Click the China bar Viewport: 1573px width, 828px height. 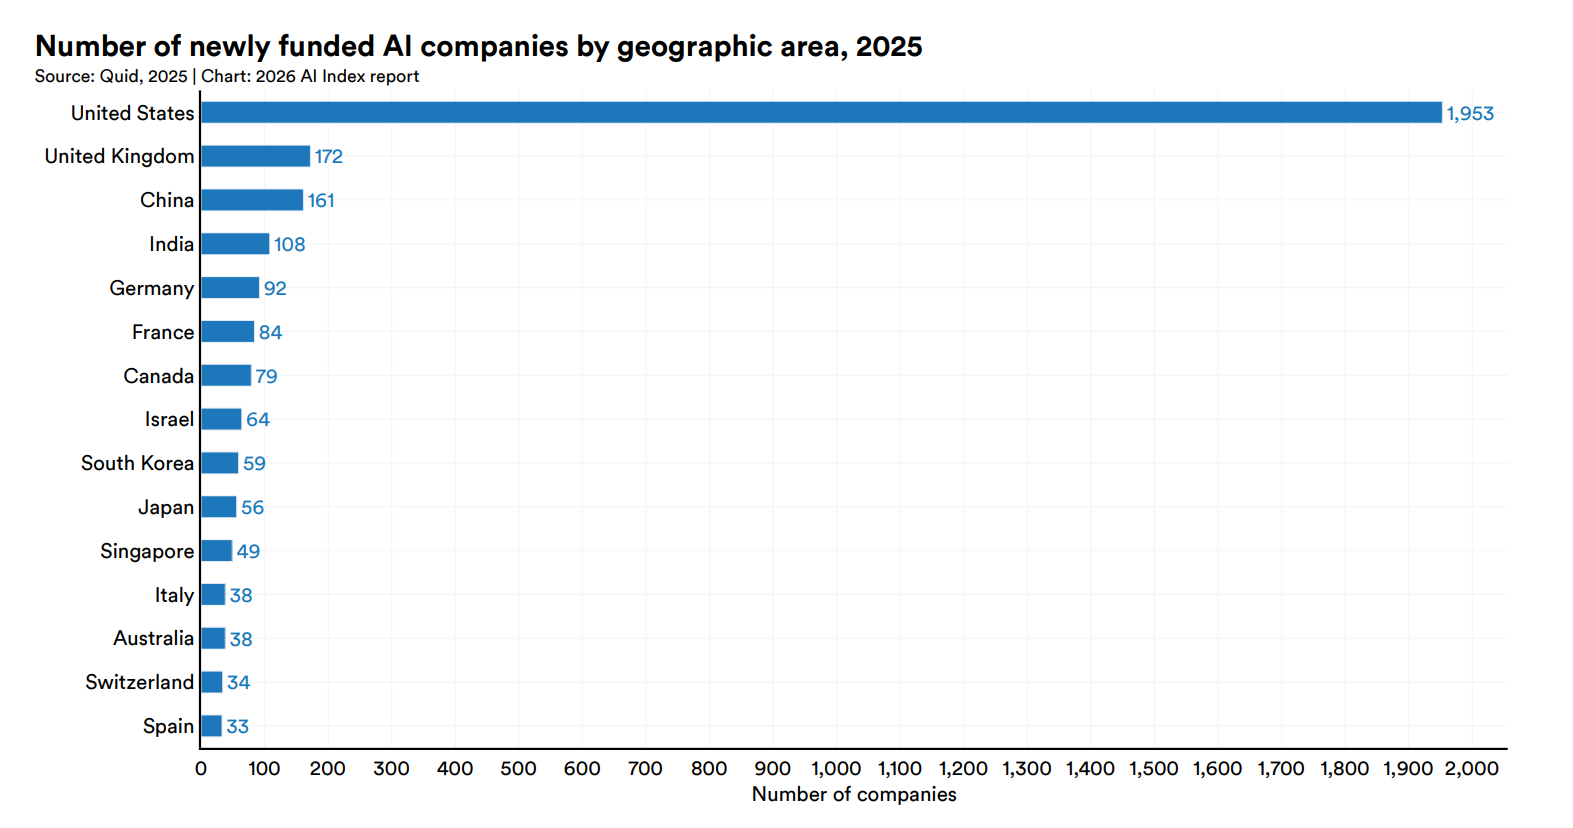[251, 200]
